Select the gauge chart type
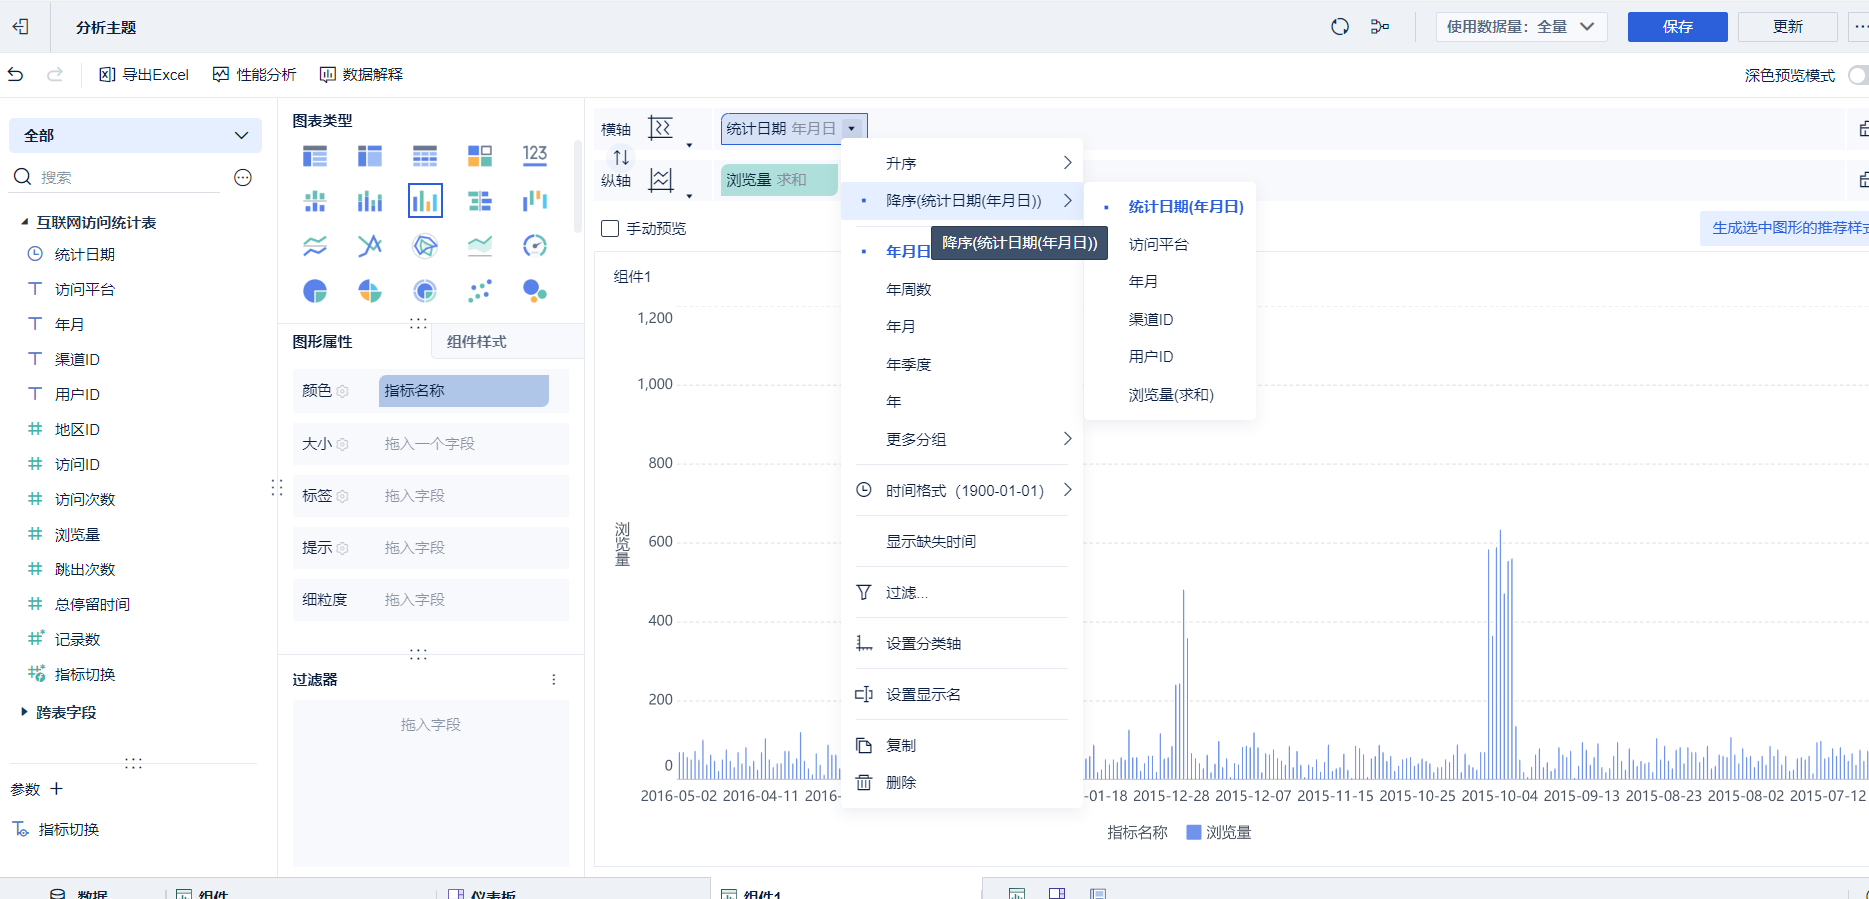 coord(535,246)
